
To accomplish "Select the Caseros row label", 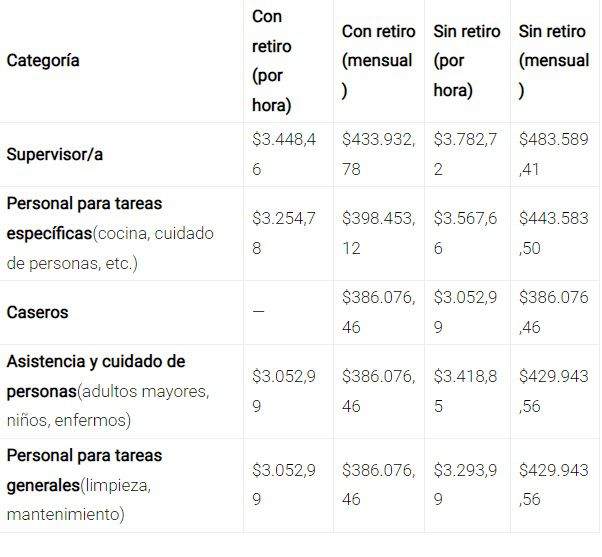I will (38, 312).
